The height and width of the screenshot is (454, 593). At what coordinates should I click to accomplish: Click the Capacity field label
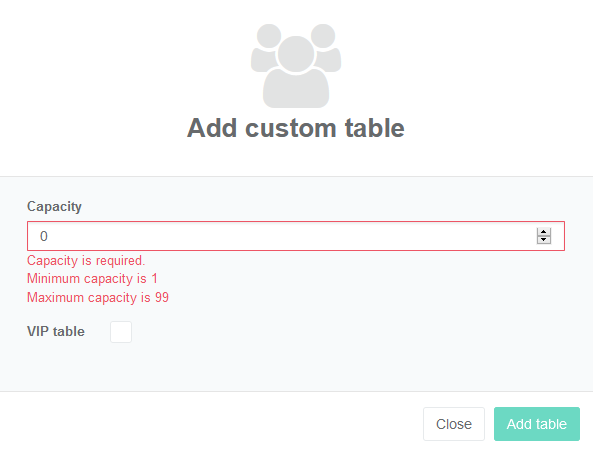(54, 207)
